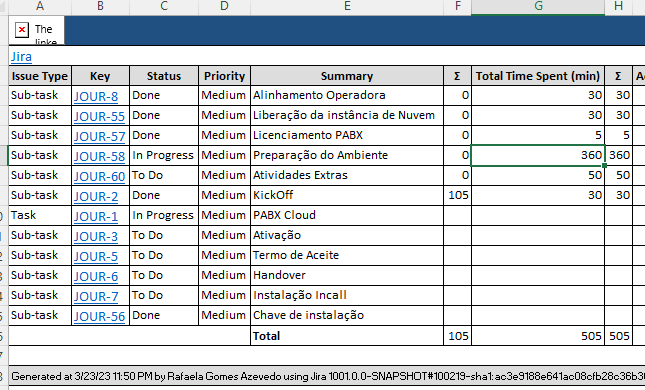Select the Atividades Extras cell
This screenshot has height=390, width=645.
coord(347,175)
